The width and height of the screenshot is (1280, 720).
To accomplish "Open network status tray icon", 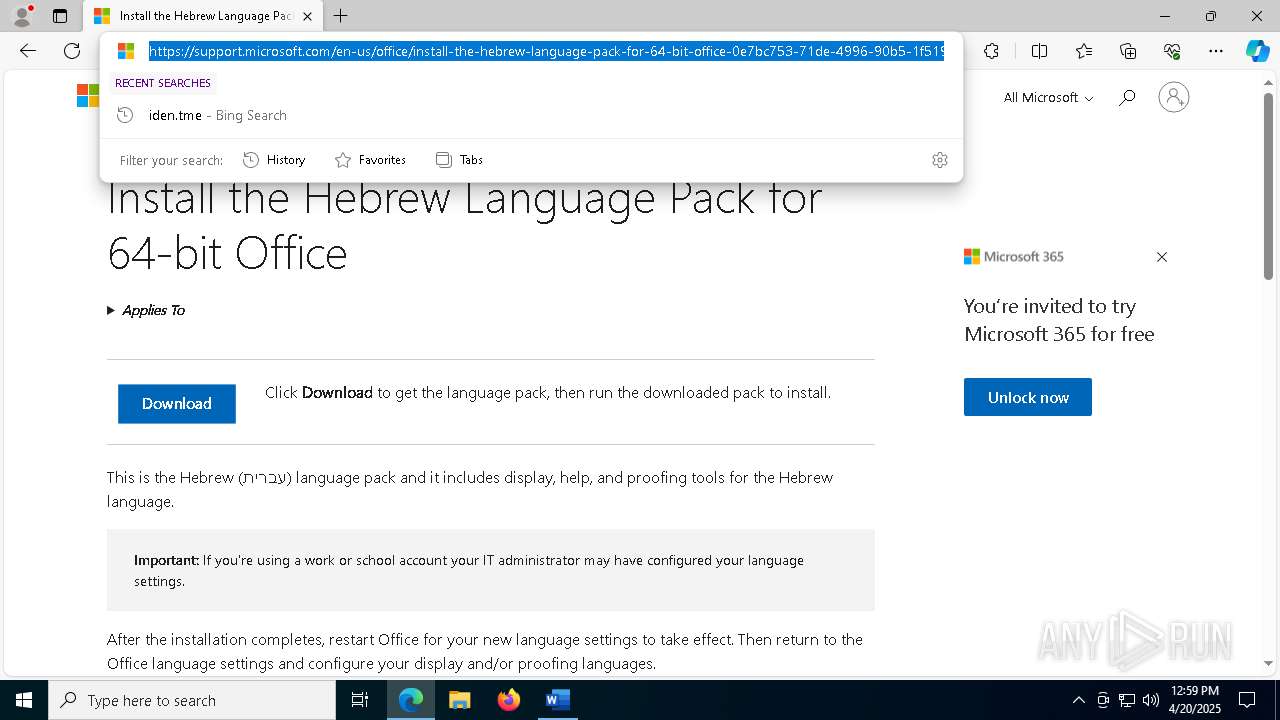I will pos(1127,700).
